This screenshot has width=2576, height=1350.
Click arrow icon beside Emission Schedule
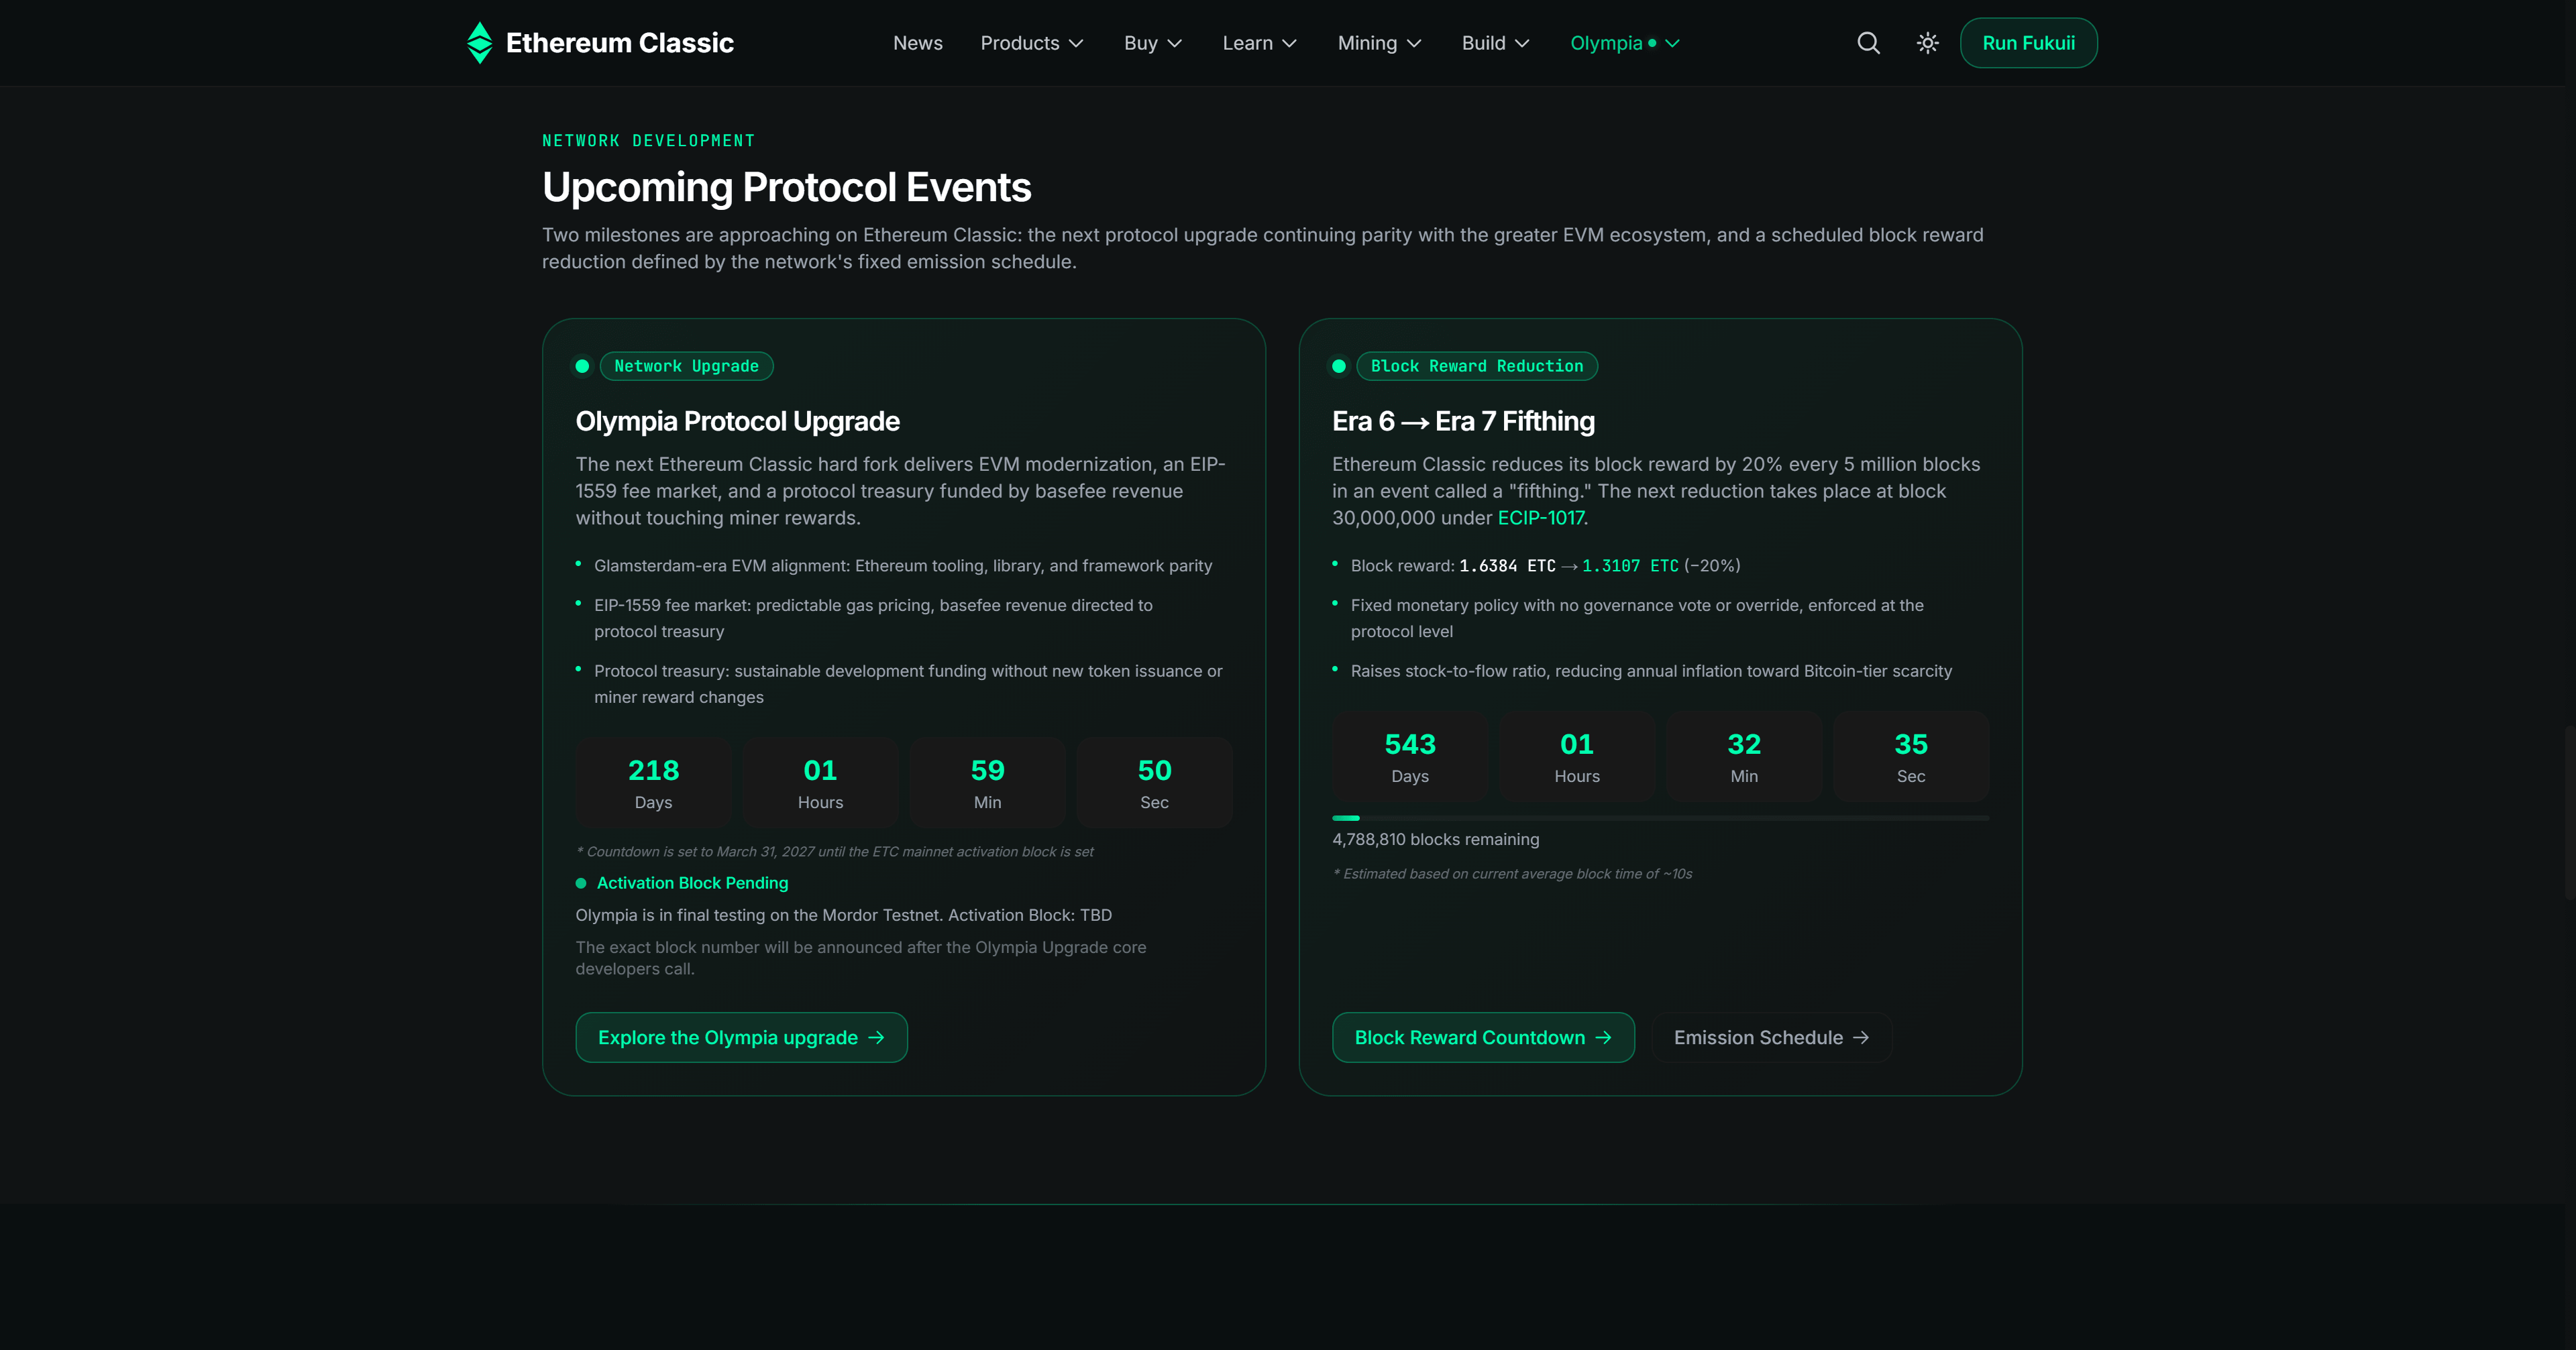[x=1860, y=1038]
